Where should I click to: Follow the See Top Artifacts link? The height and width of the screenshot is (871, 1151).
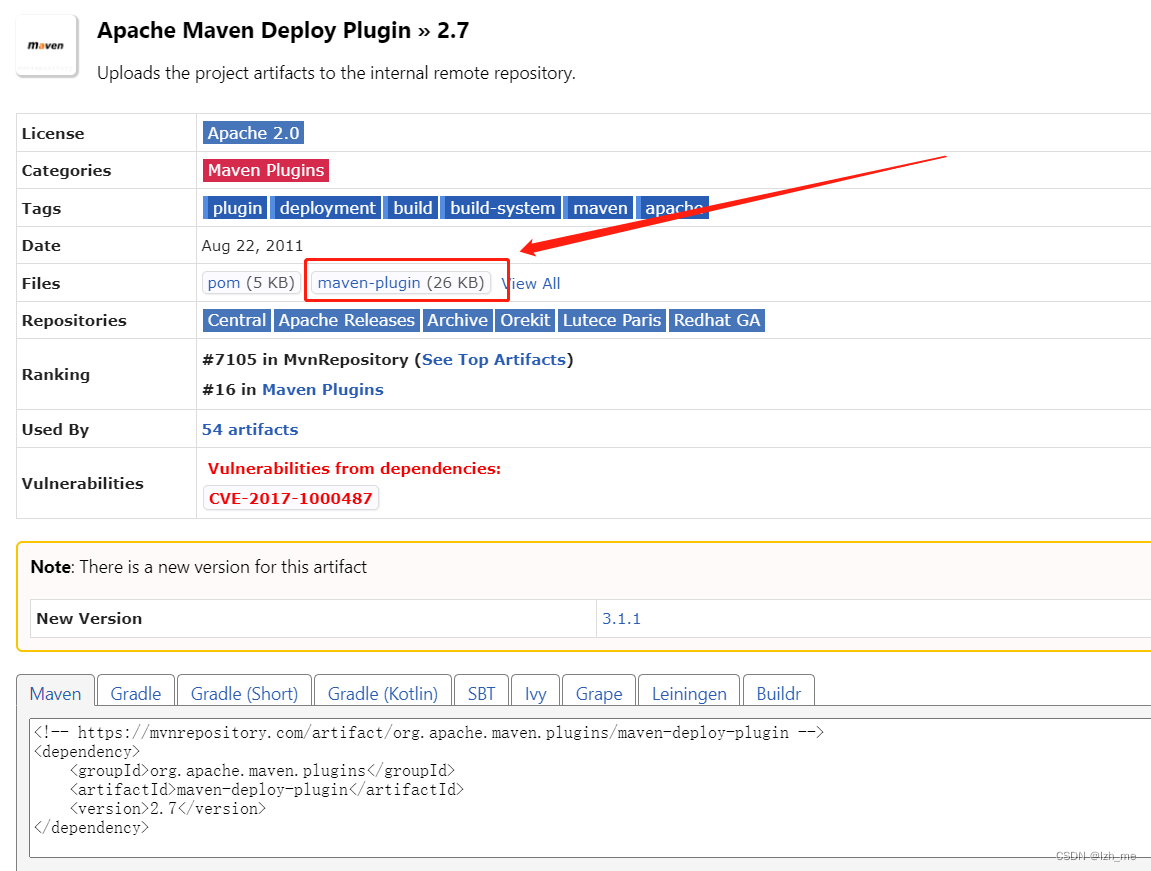pyautogui.click(x=494, y=360)
